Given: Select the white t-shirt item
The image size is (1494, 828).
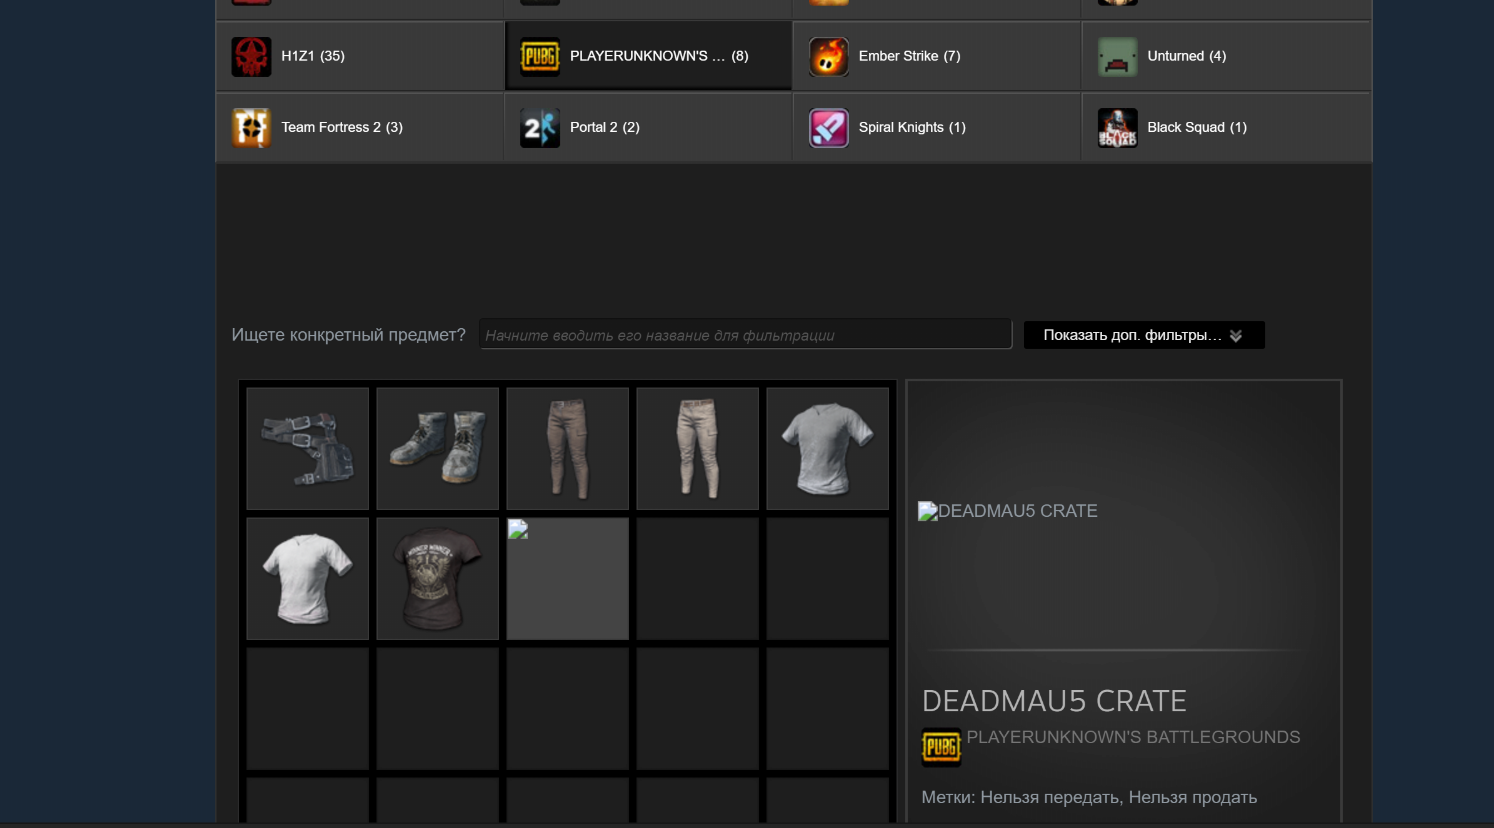Looking at the screenshot, I should point(308,579).
